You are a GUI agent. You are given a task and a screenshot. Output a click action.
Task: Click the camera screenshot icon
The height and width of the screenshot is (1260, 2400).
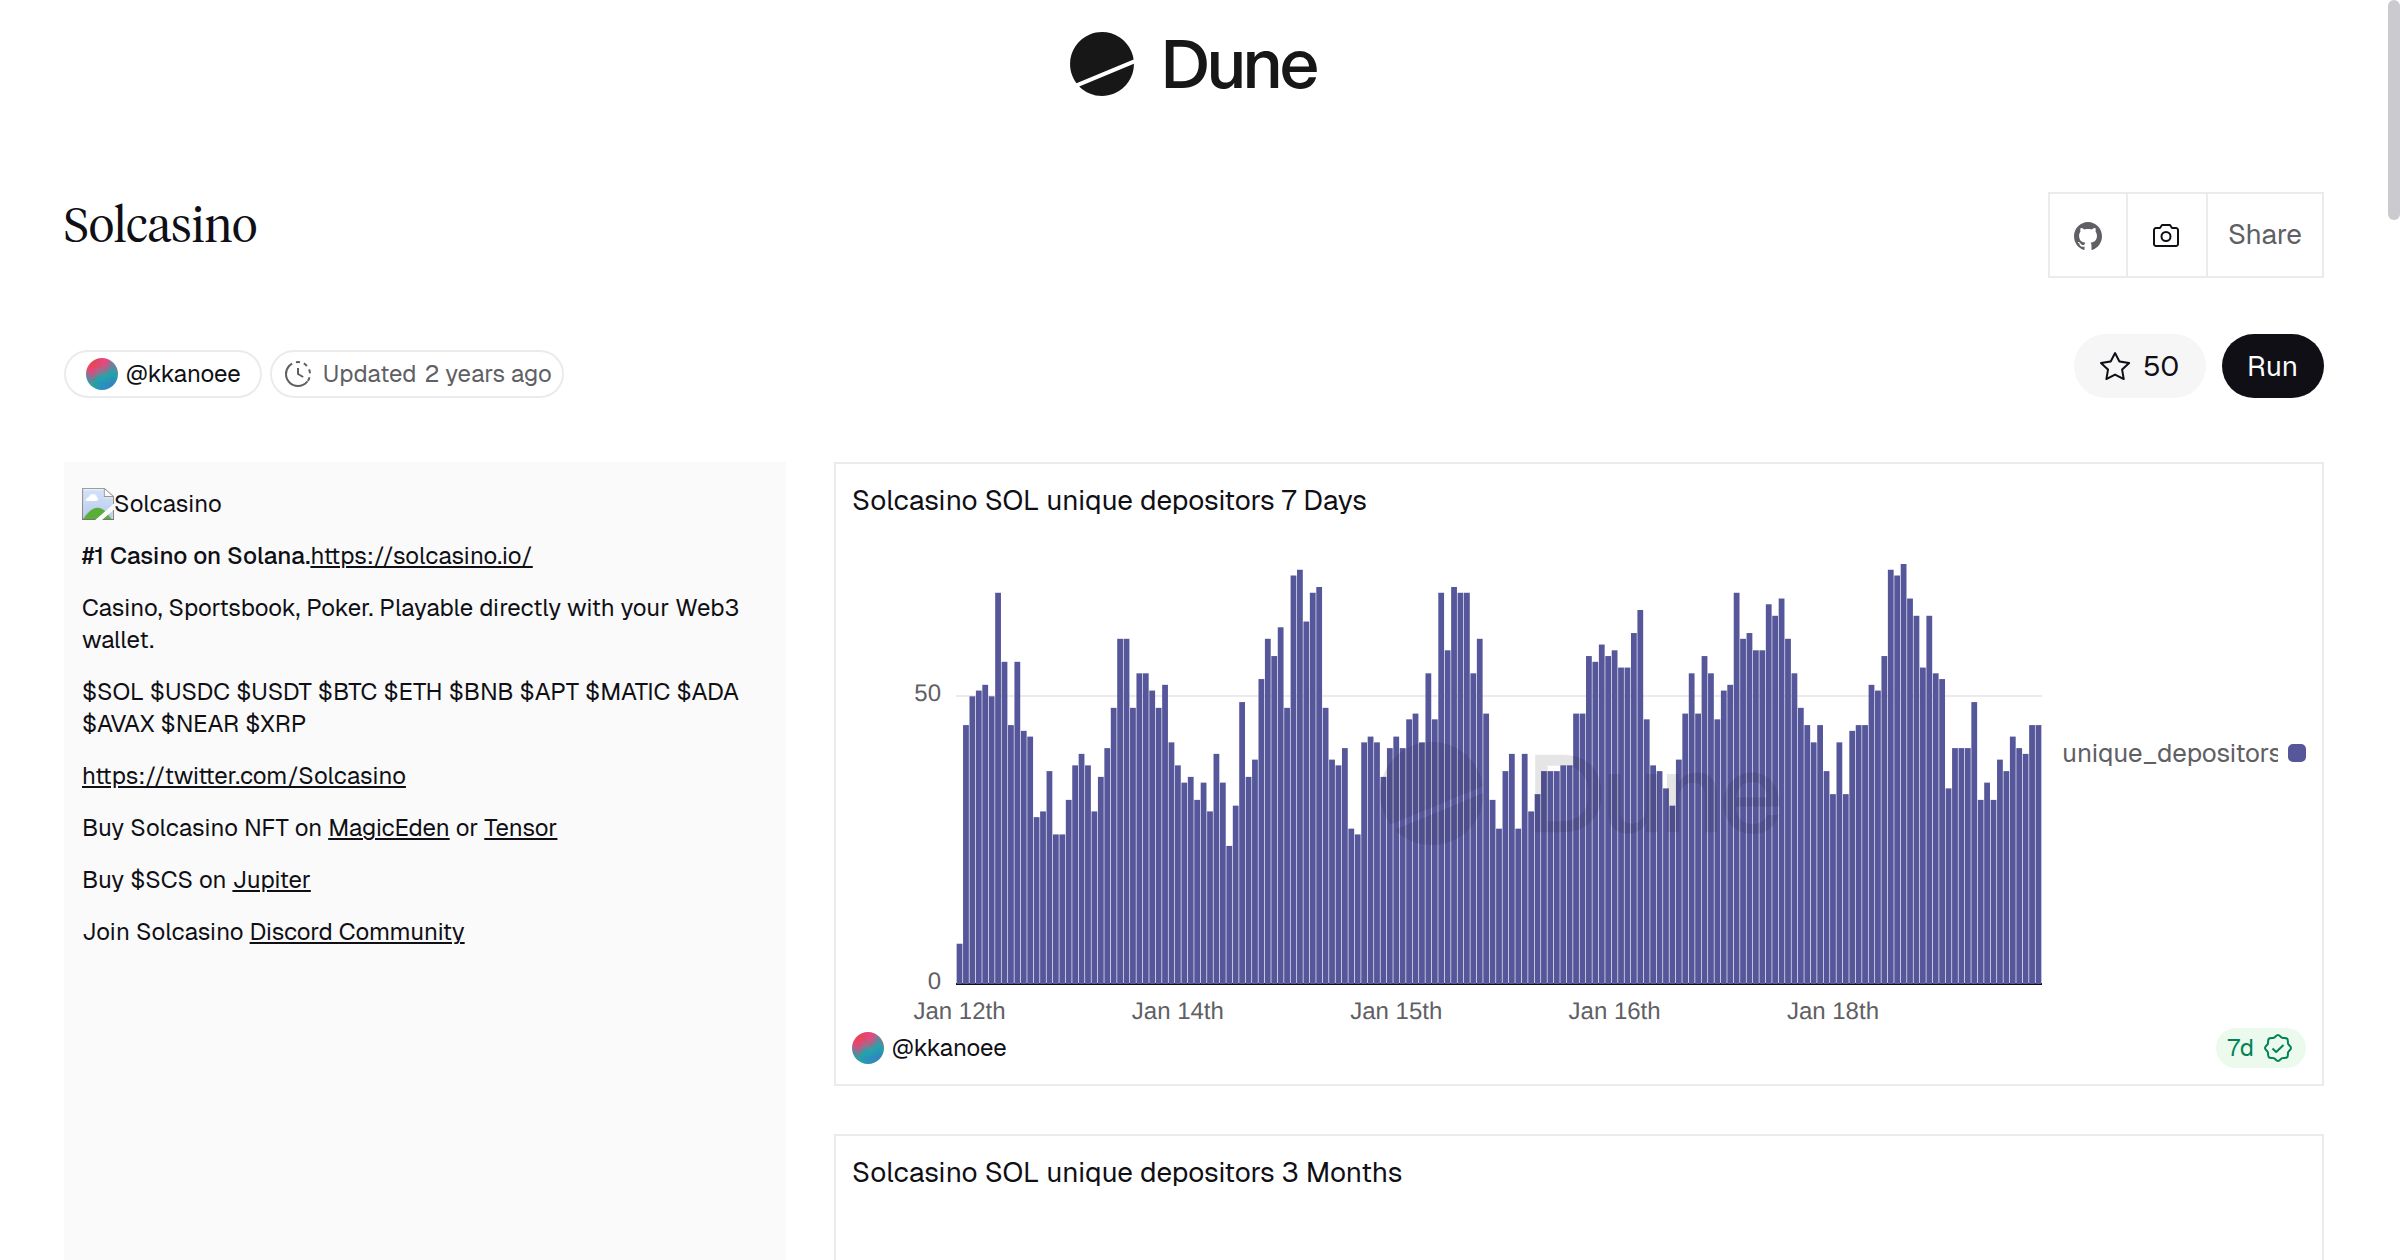click(2166, 236)
